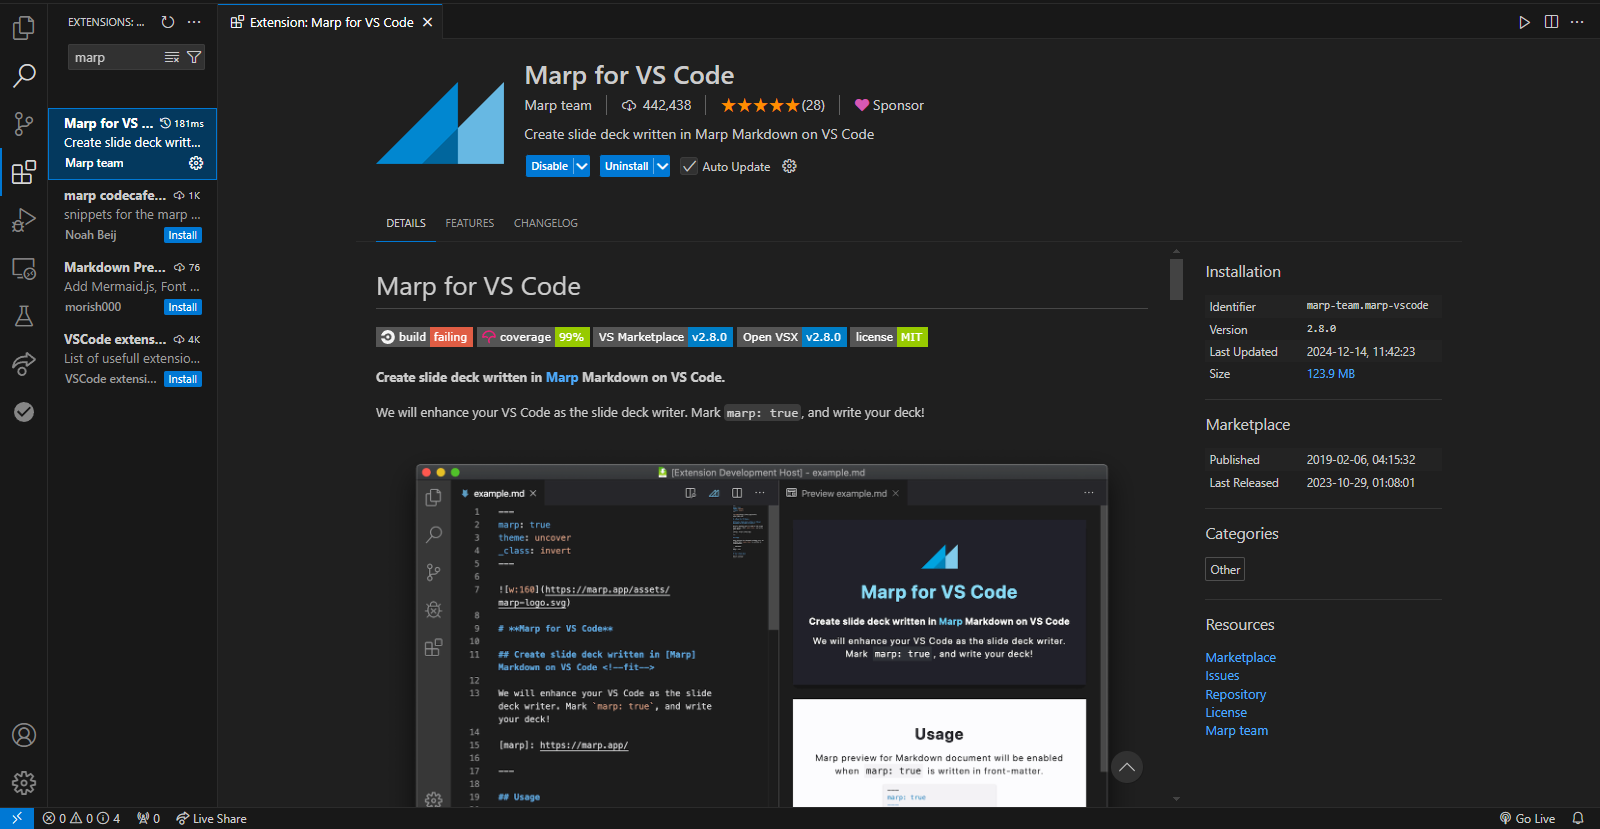Open the Sponsor heart link
This screenshot has height=829, width=1600.
click(x=889, y=105)
